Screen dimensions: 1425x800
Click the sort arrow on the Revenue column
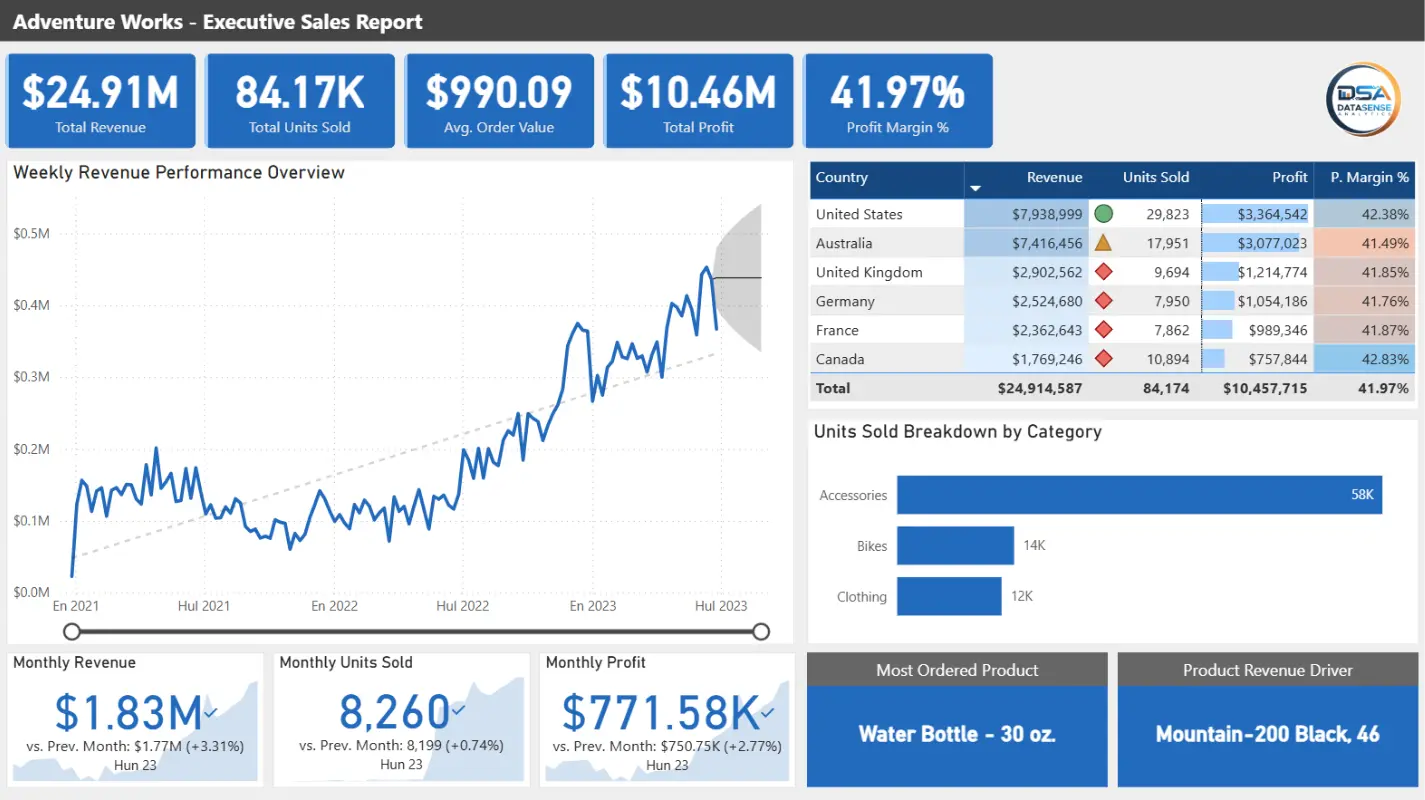(976, 188)
